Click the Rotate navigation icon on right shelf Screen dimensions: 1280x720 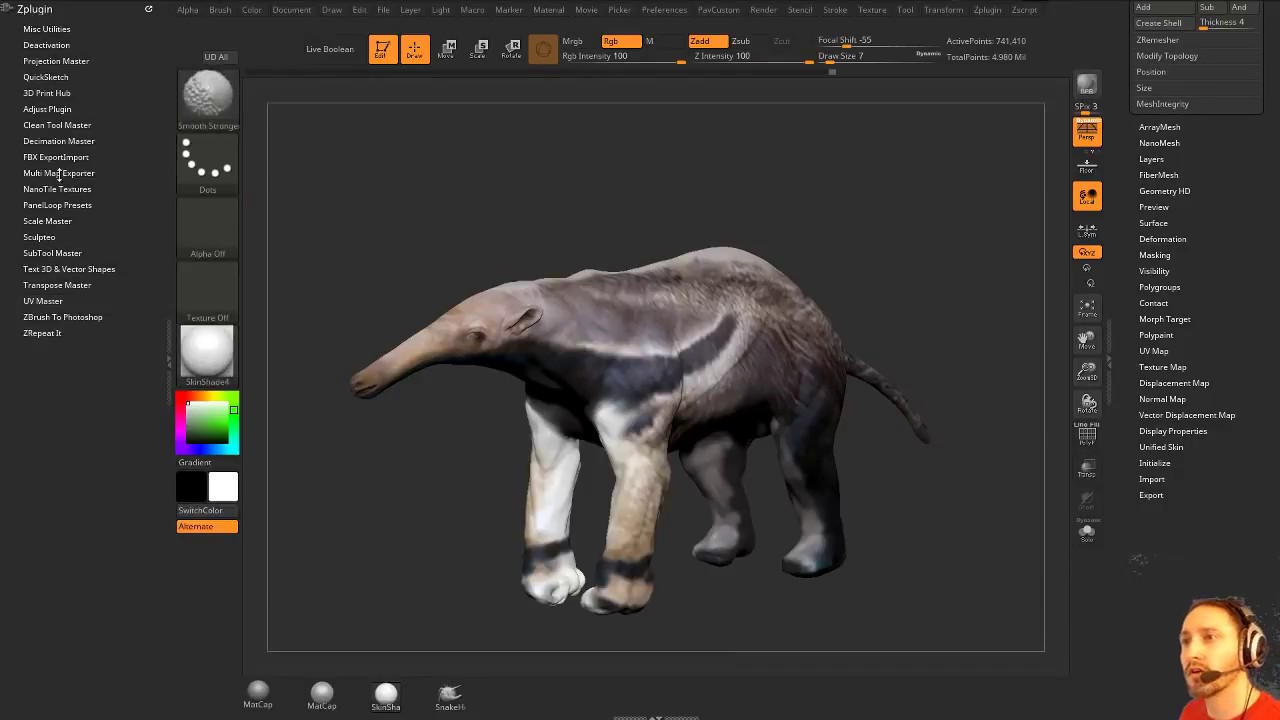click(1087, 404)
